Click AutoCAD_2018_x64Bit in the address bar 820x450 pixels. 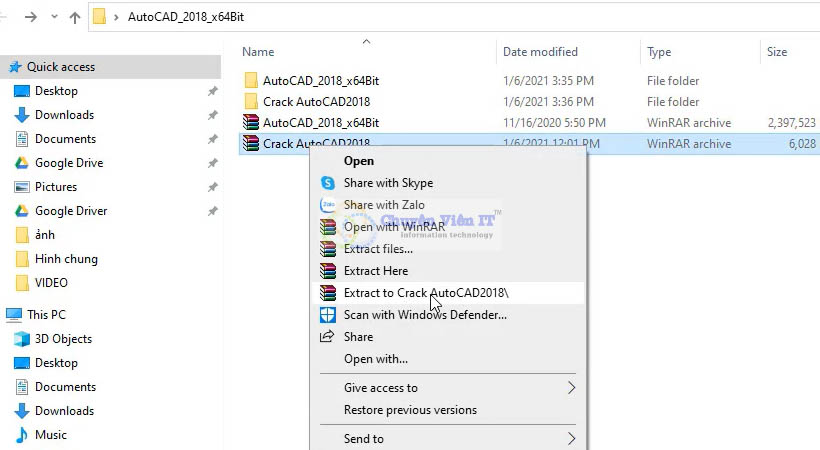point(186,17)
